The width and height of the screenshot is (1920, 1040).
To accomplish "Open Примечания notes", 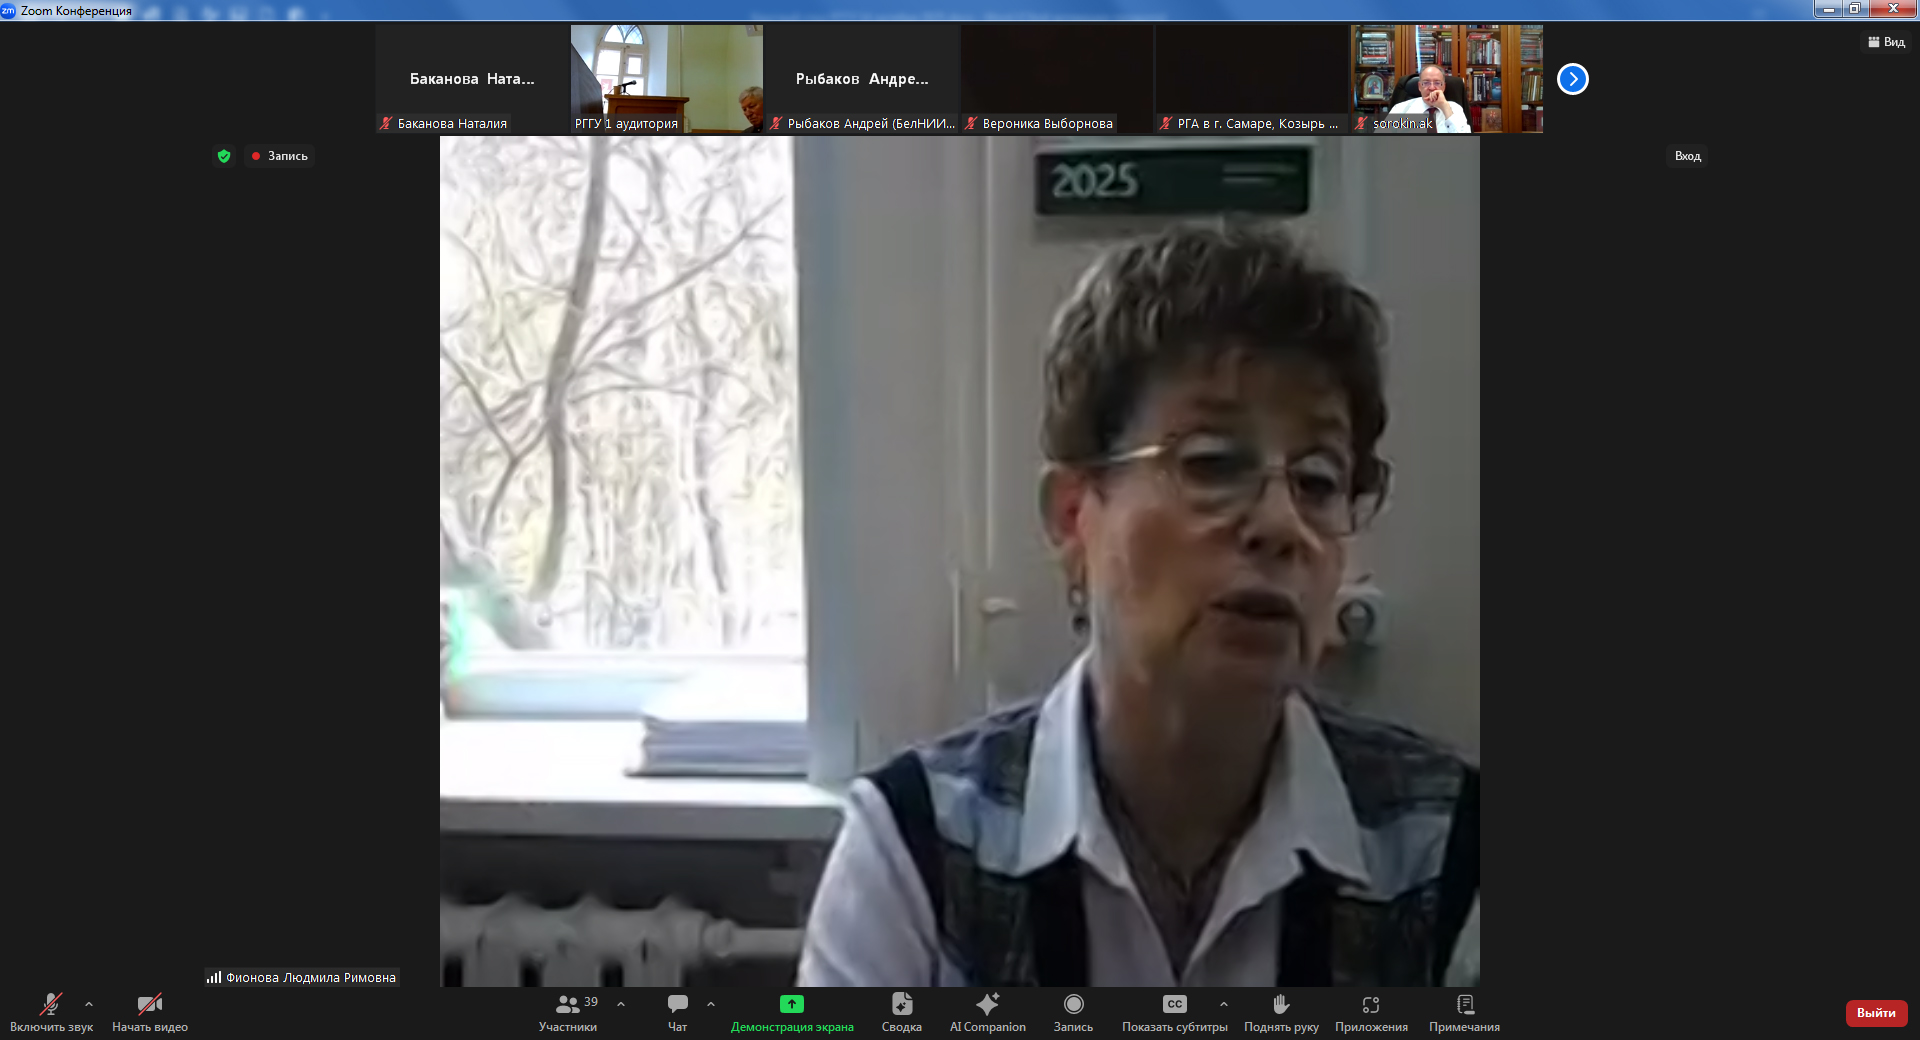I will pyautogui.click(x=1464, y=1012).
